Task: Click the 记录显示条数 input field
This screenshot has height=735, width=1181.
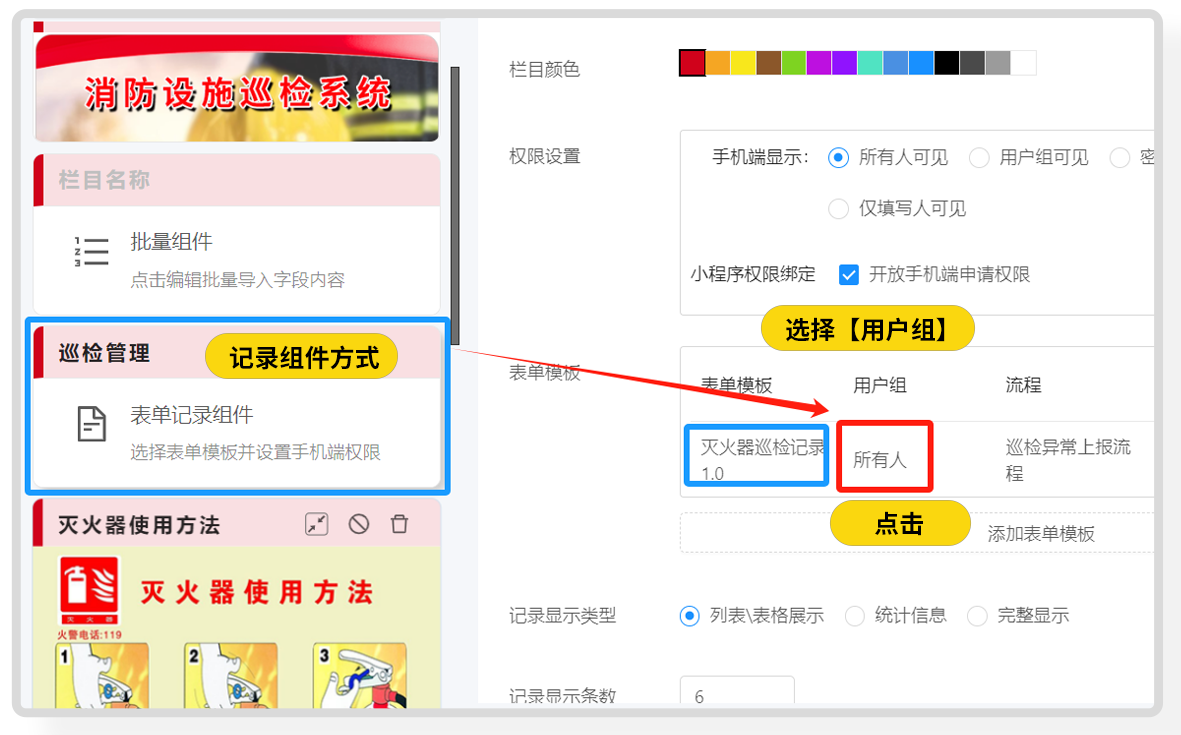Action: coord(737,691)
